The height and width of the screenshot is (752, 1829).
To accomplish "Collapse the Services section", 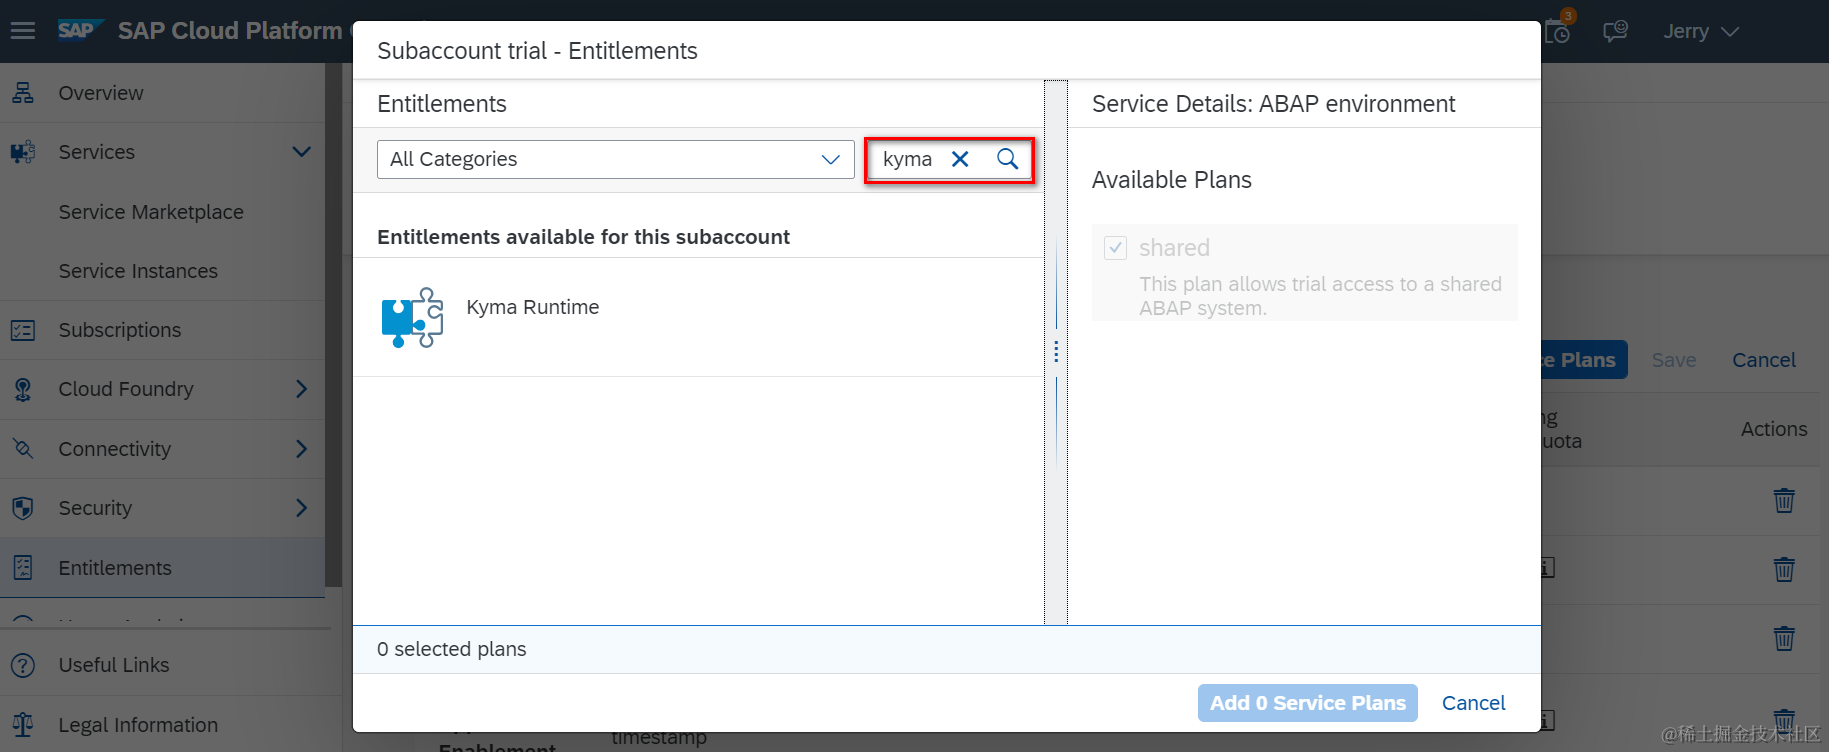I will pos(301,152).
